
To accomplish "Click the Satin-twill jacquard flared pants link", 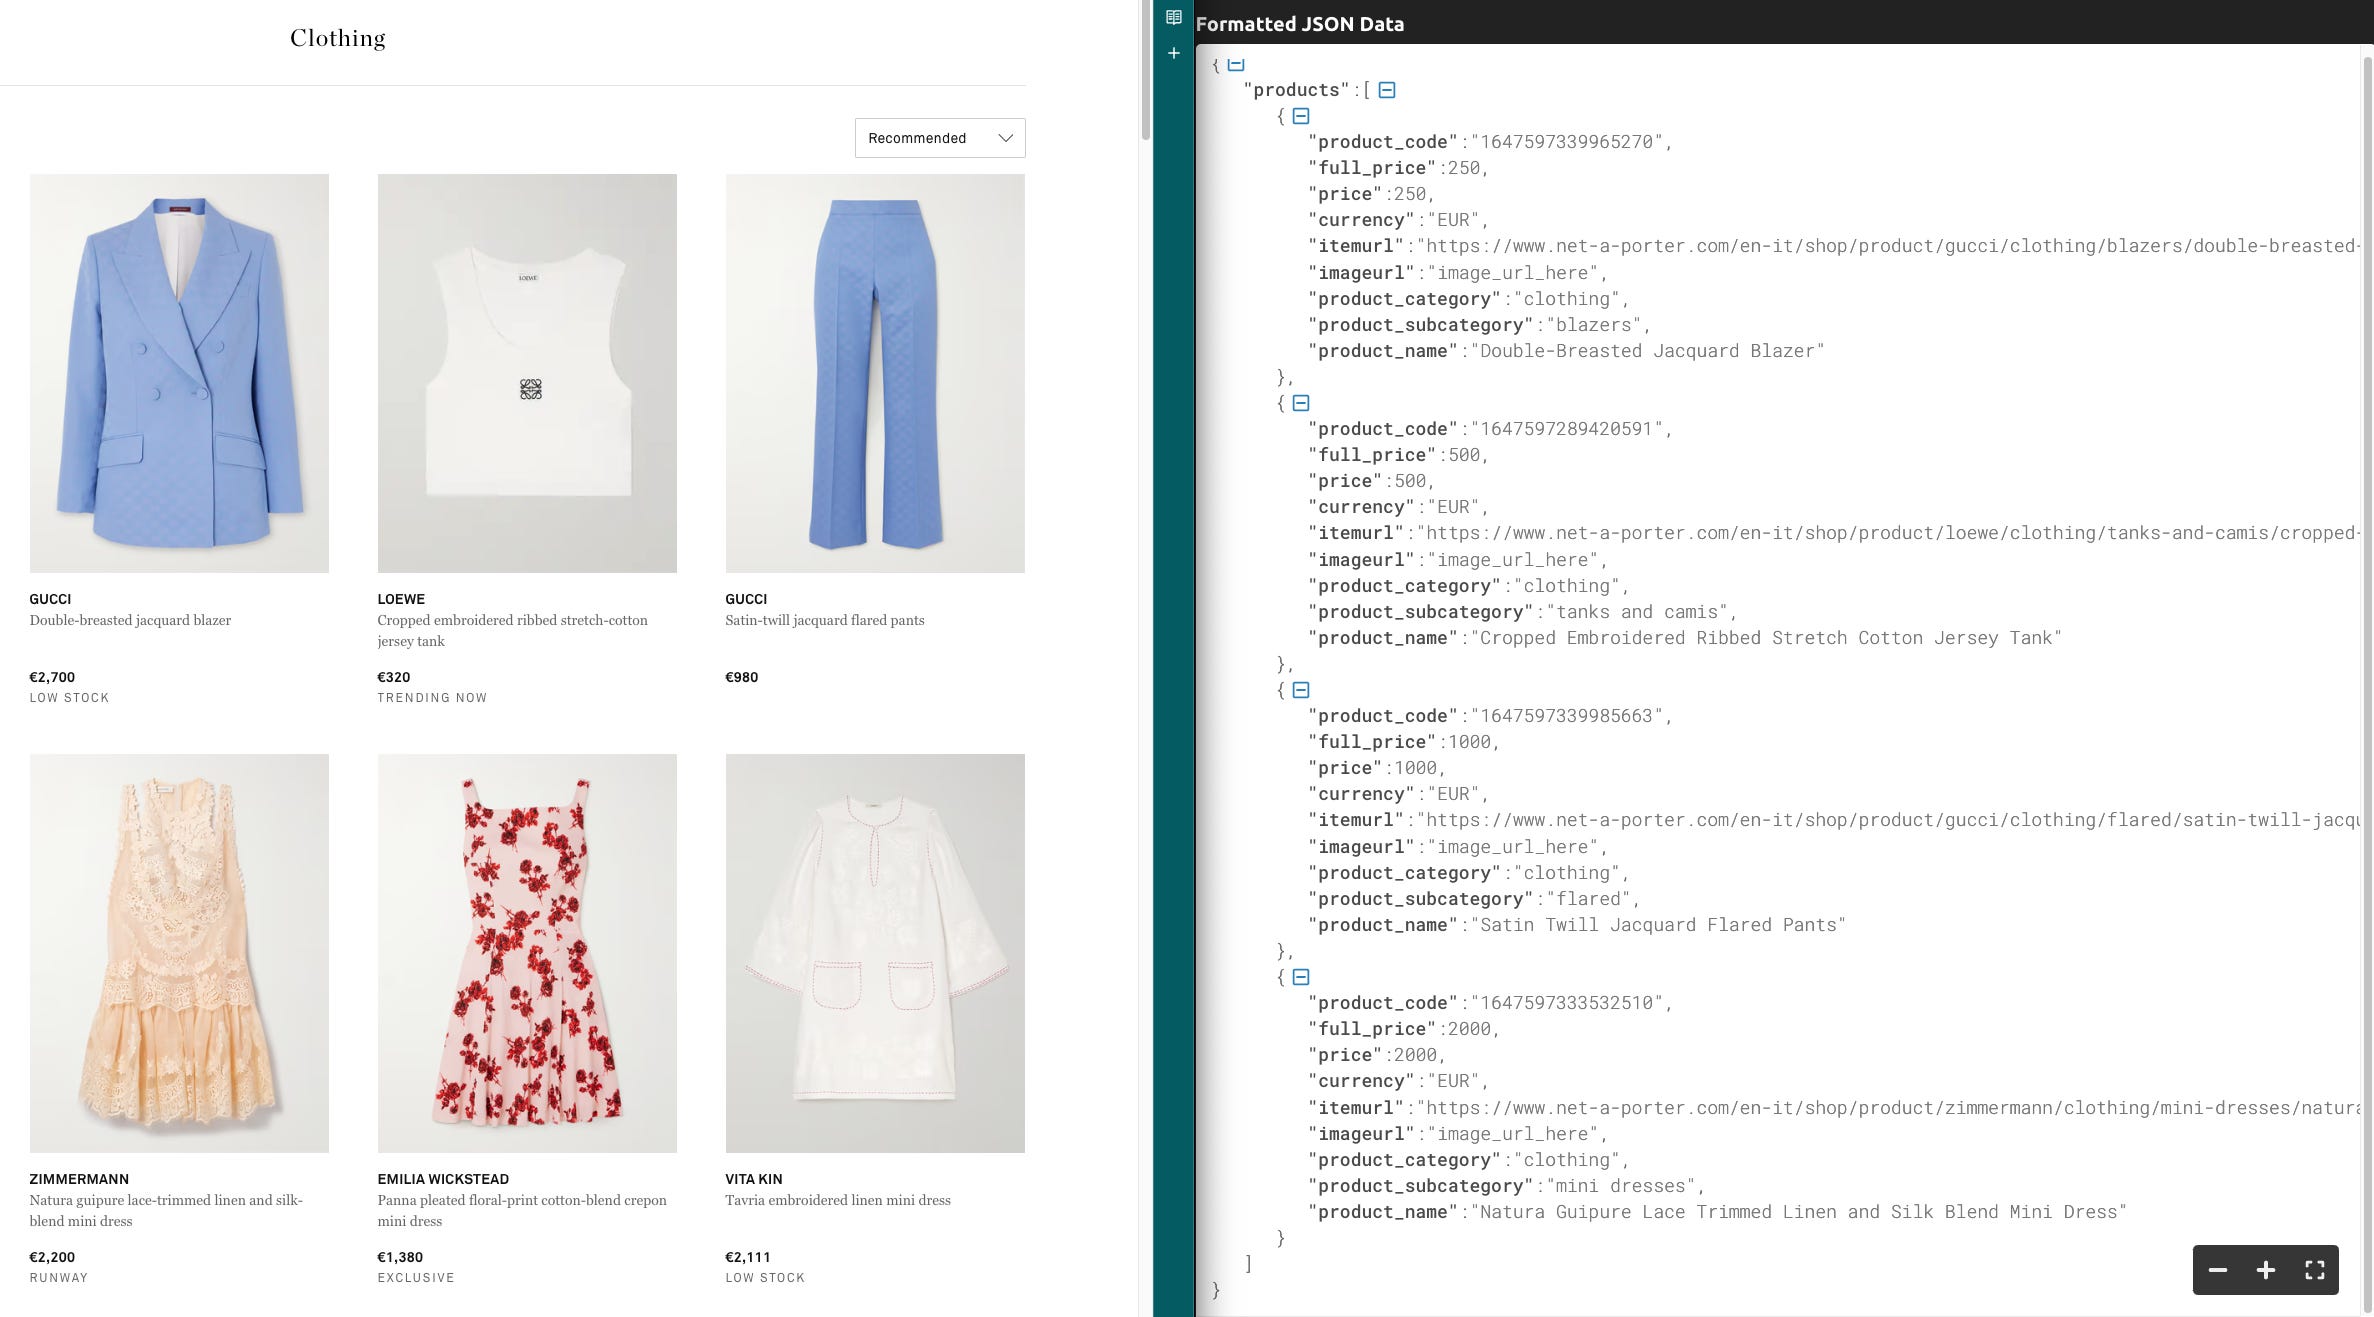I will click(x=824, y=620).
